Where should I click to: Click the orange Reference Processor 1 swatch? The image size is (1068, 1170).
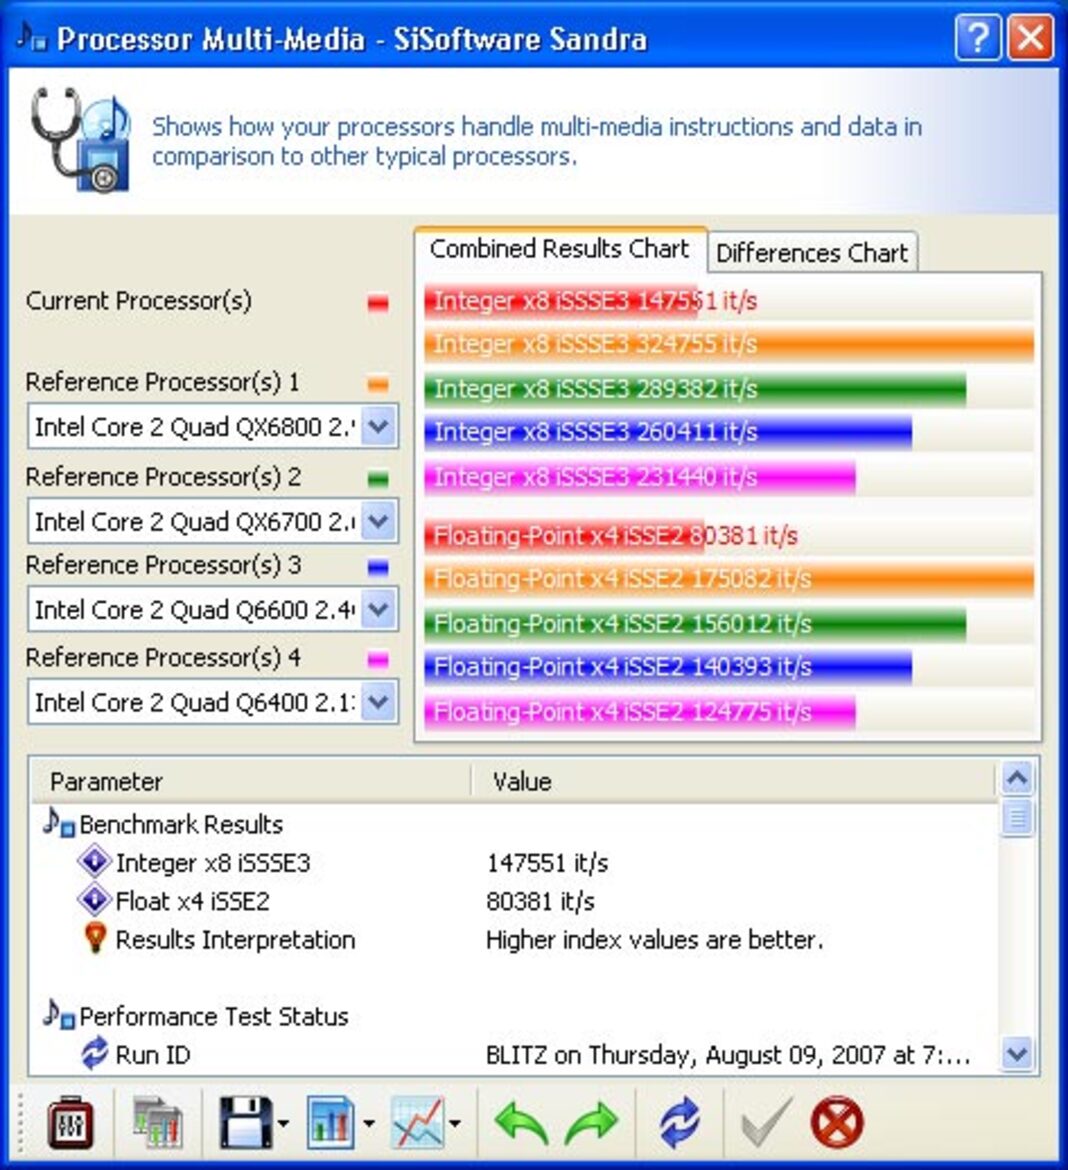tap(378, 384)
